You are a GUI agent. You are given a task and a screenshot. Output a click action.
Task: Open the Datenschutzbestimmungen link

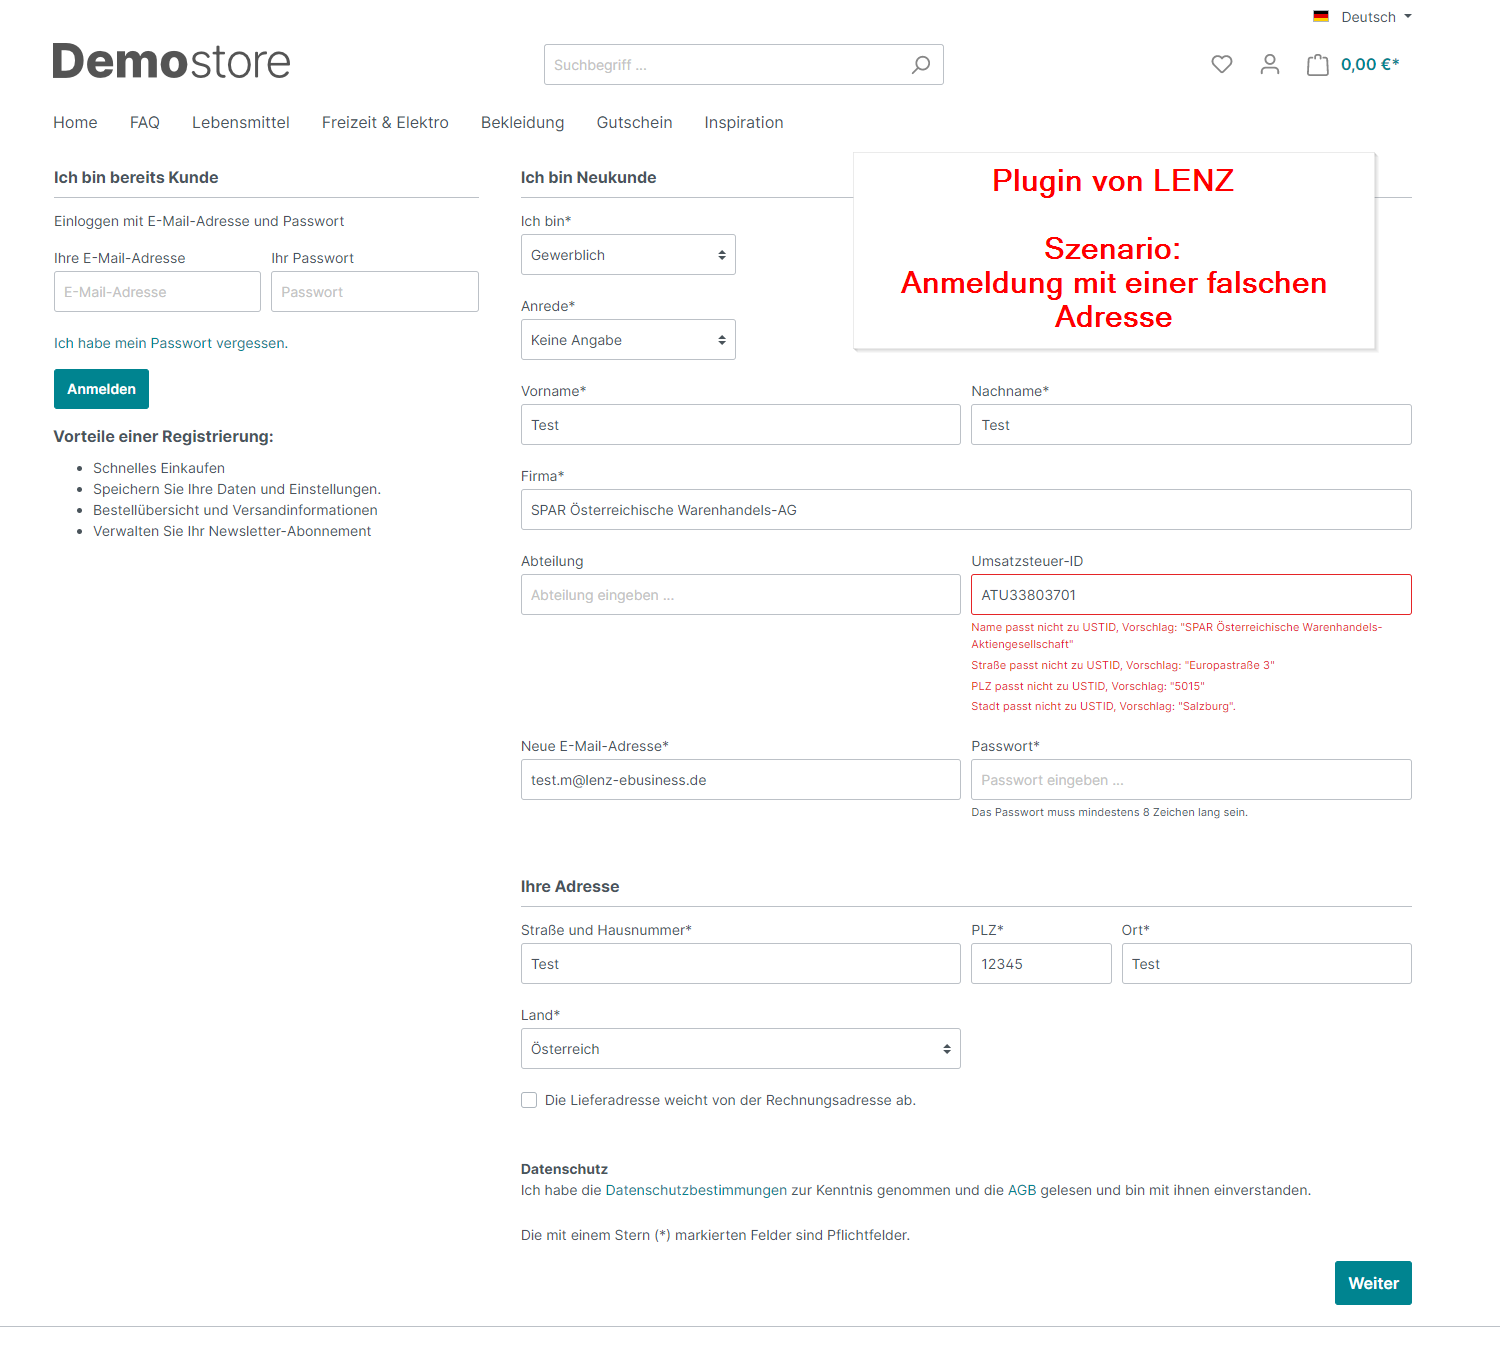[x=696, y=1190]
